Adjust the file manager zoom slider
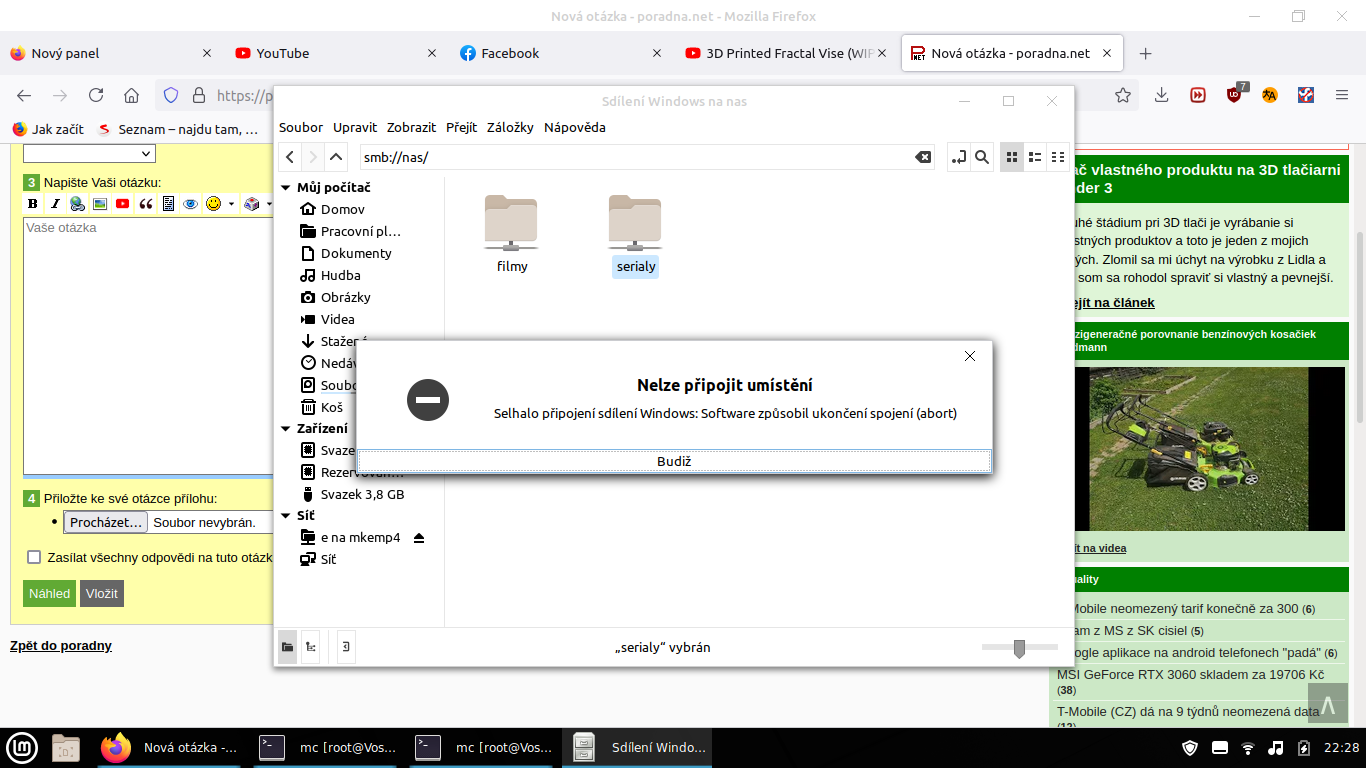Viewport: 1366px width, 768px height. click(x=1019, y=648)
